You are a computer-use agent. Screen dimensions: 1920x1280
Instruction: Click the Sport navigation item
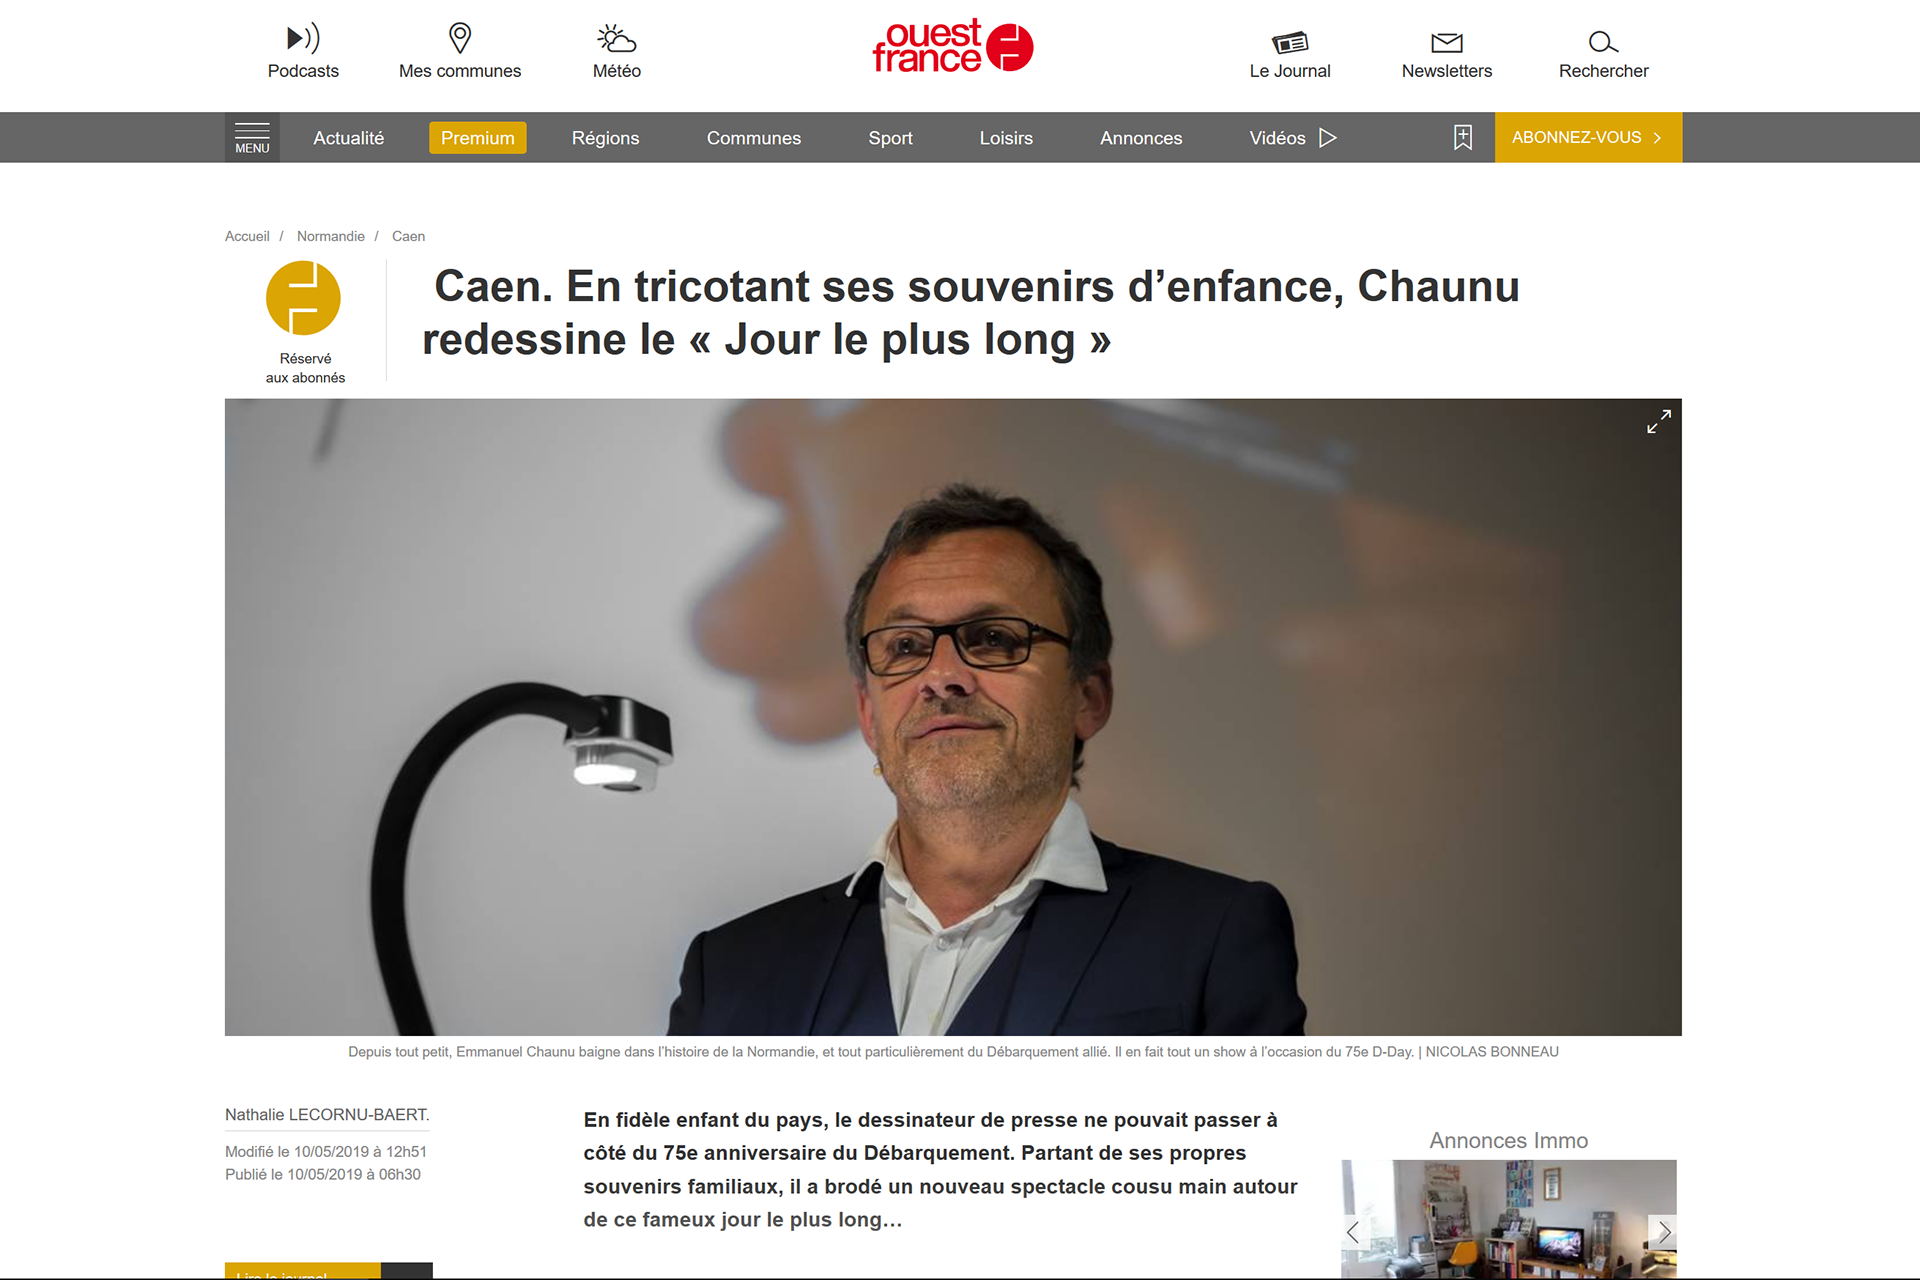(x=890, y=138)
